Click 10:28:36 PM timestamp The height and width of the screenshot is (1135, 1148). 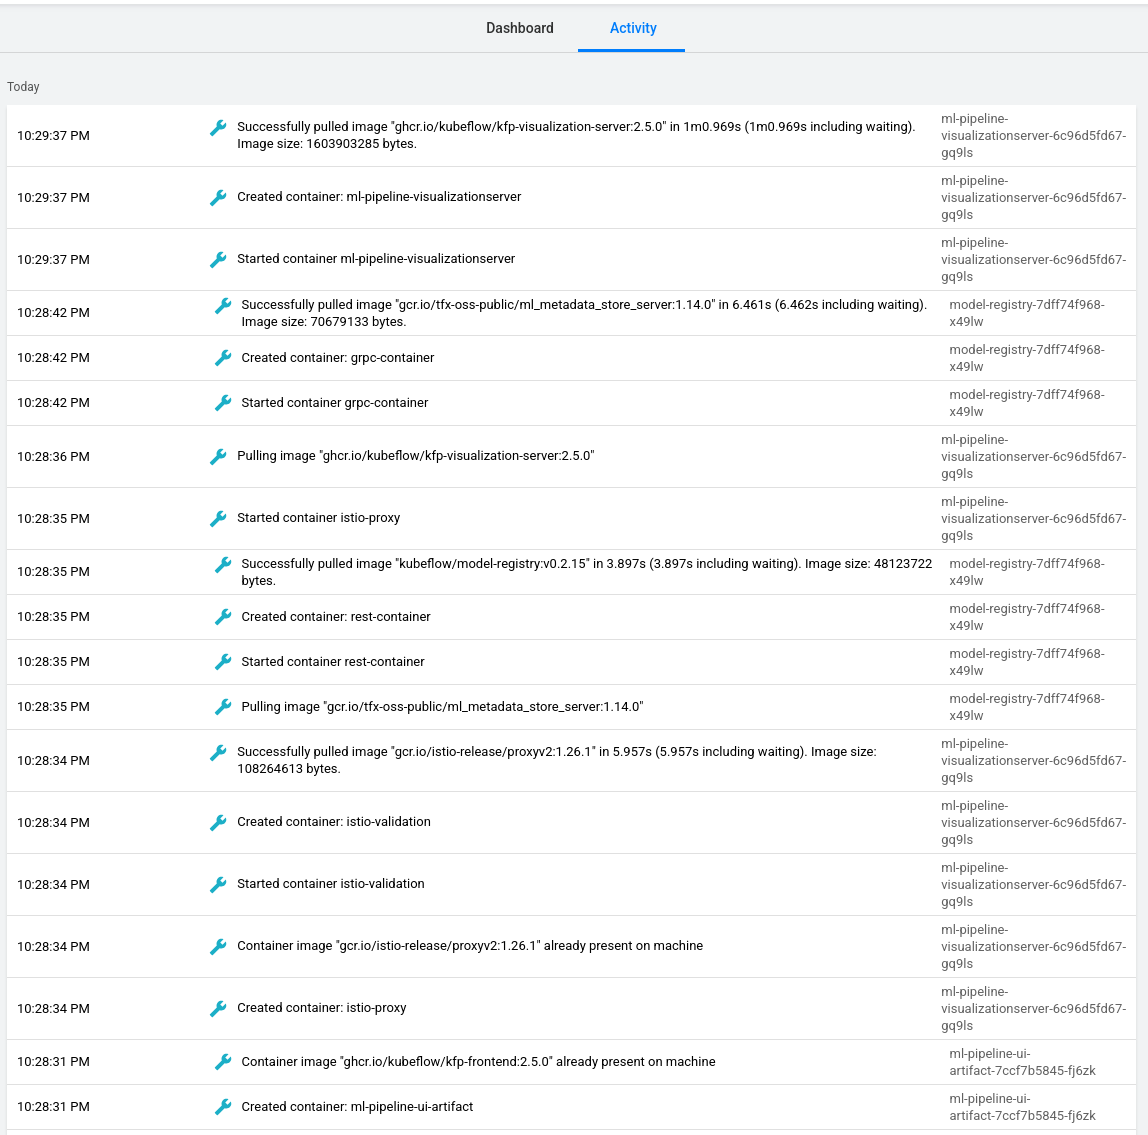(53, 457)
